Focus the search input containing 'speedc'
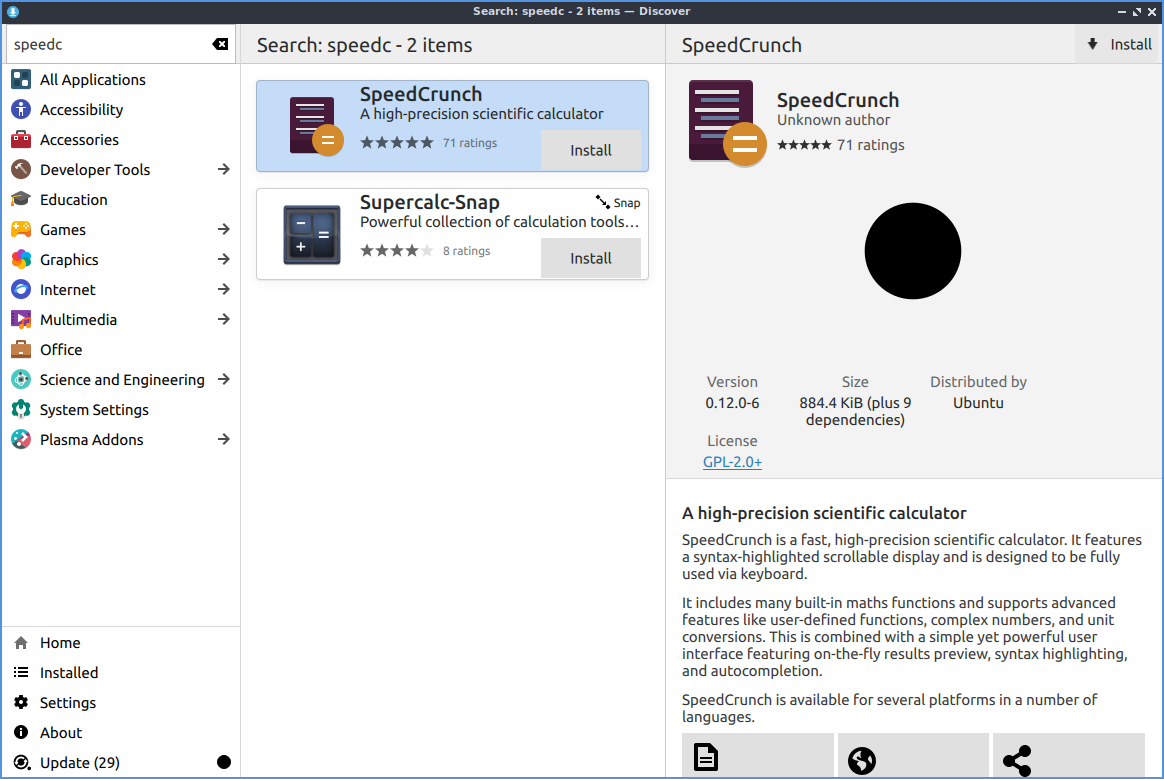 (108, 45)
